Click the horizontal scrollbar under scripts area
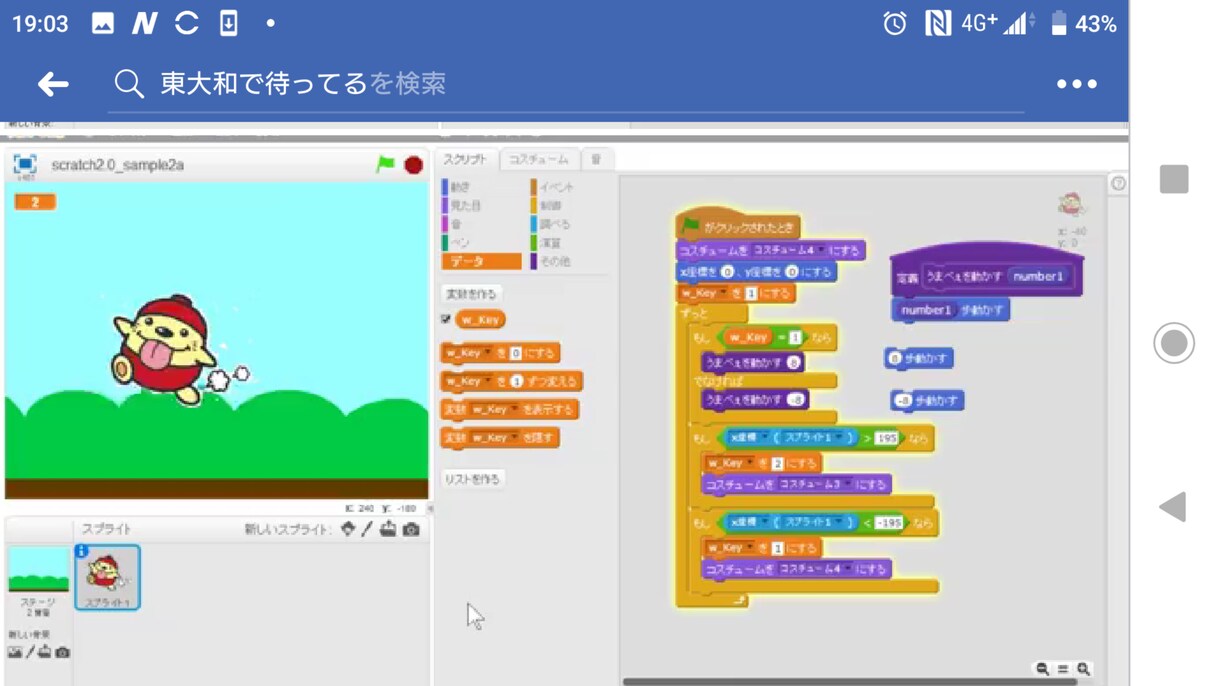 click(850, 682)
